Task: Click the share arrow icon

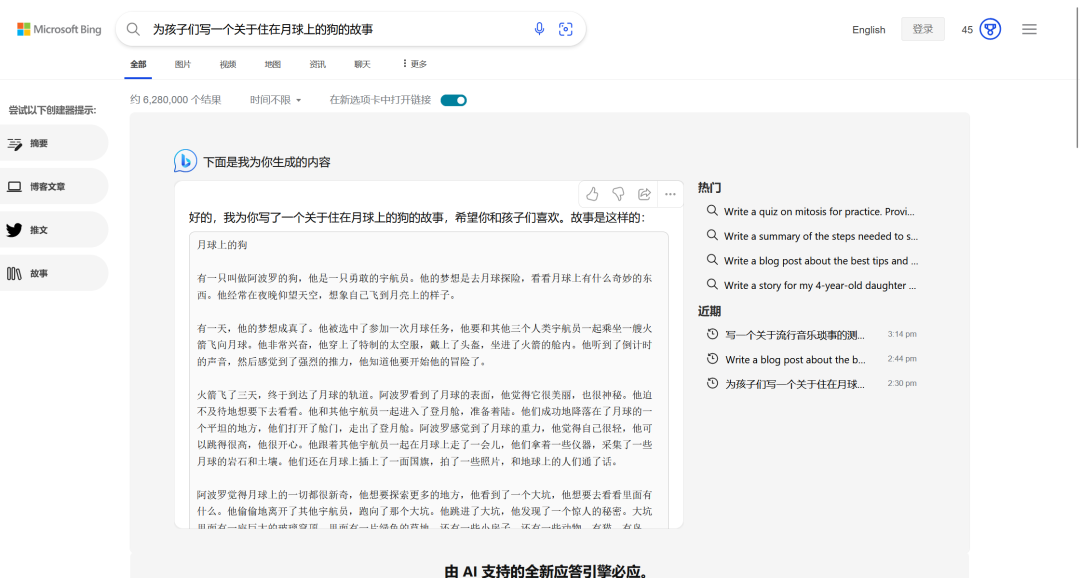Action: coord(644,194)
